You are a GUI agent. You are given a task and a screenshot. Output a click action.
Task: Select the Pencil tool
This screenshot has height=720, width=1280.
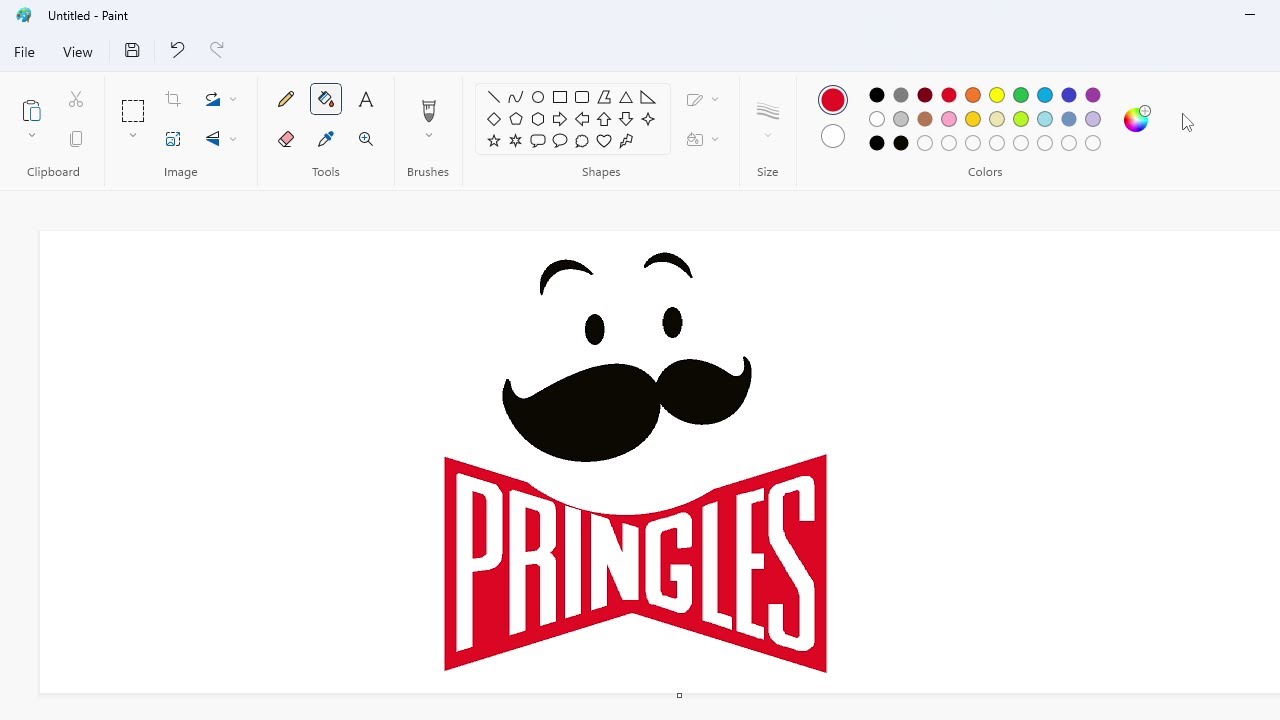(286, 99)
